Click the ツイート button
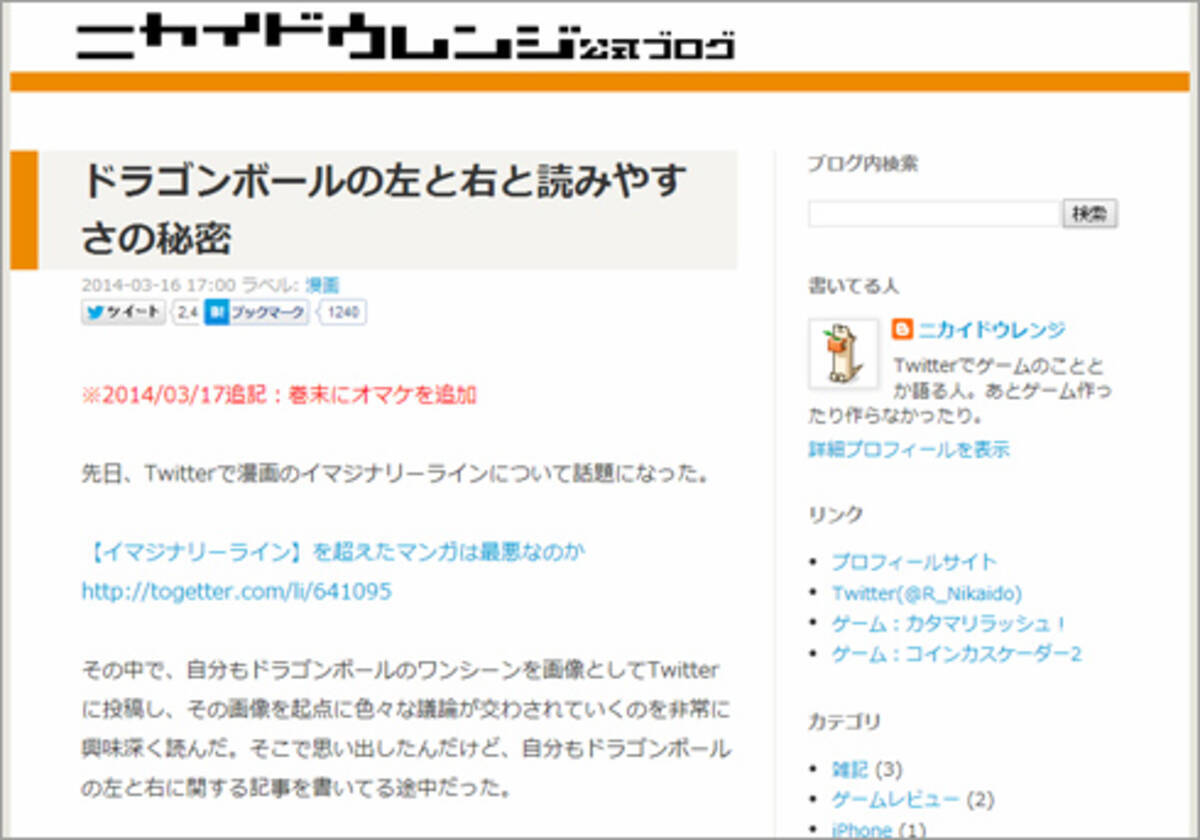 tap(123, 312)
